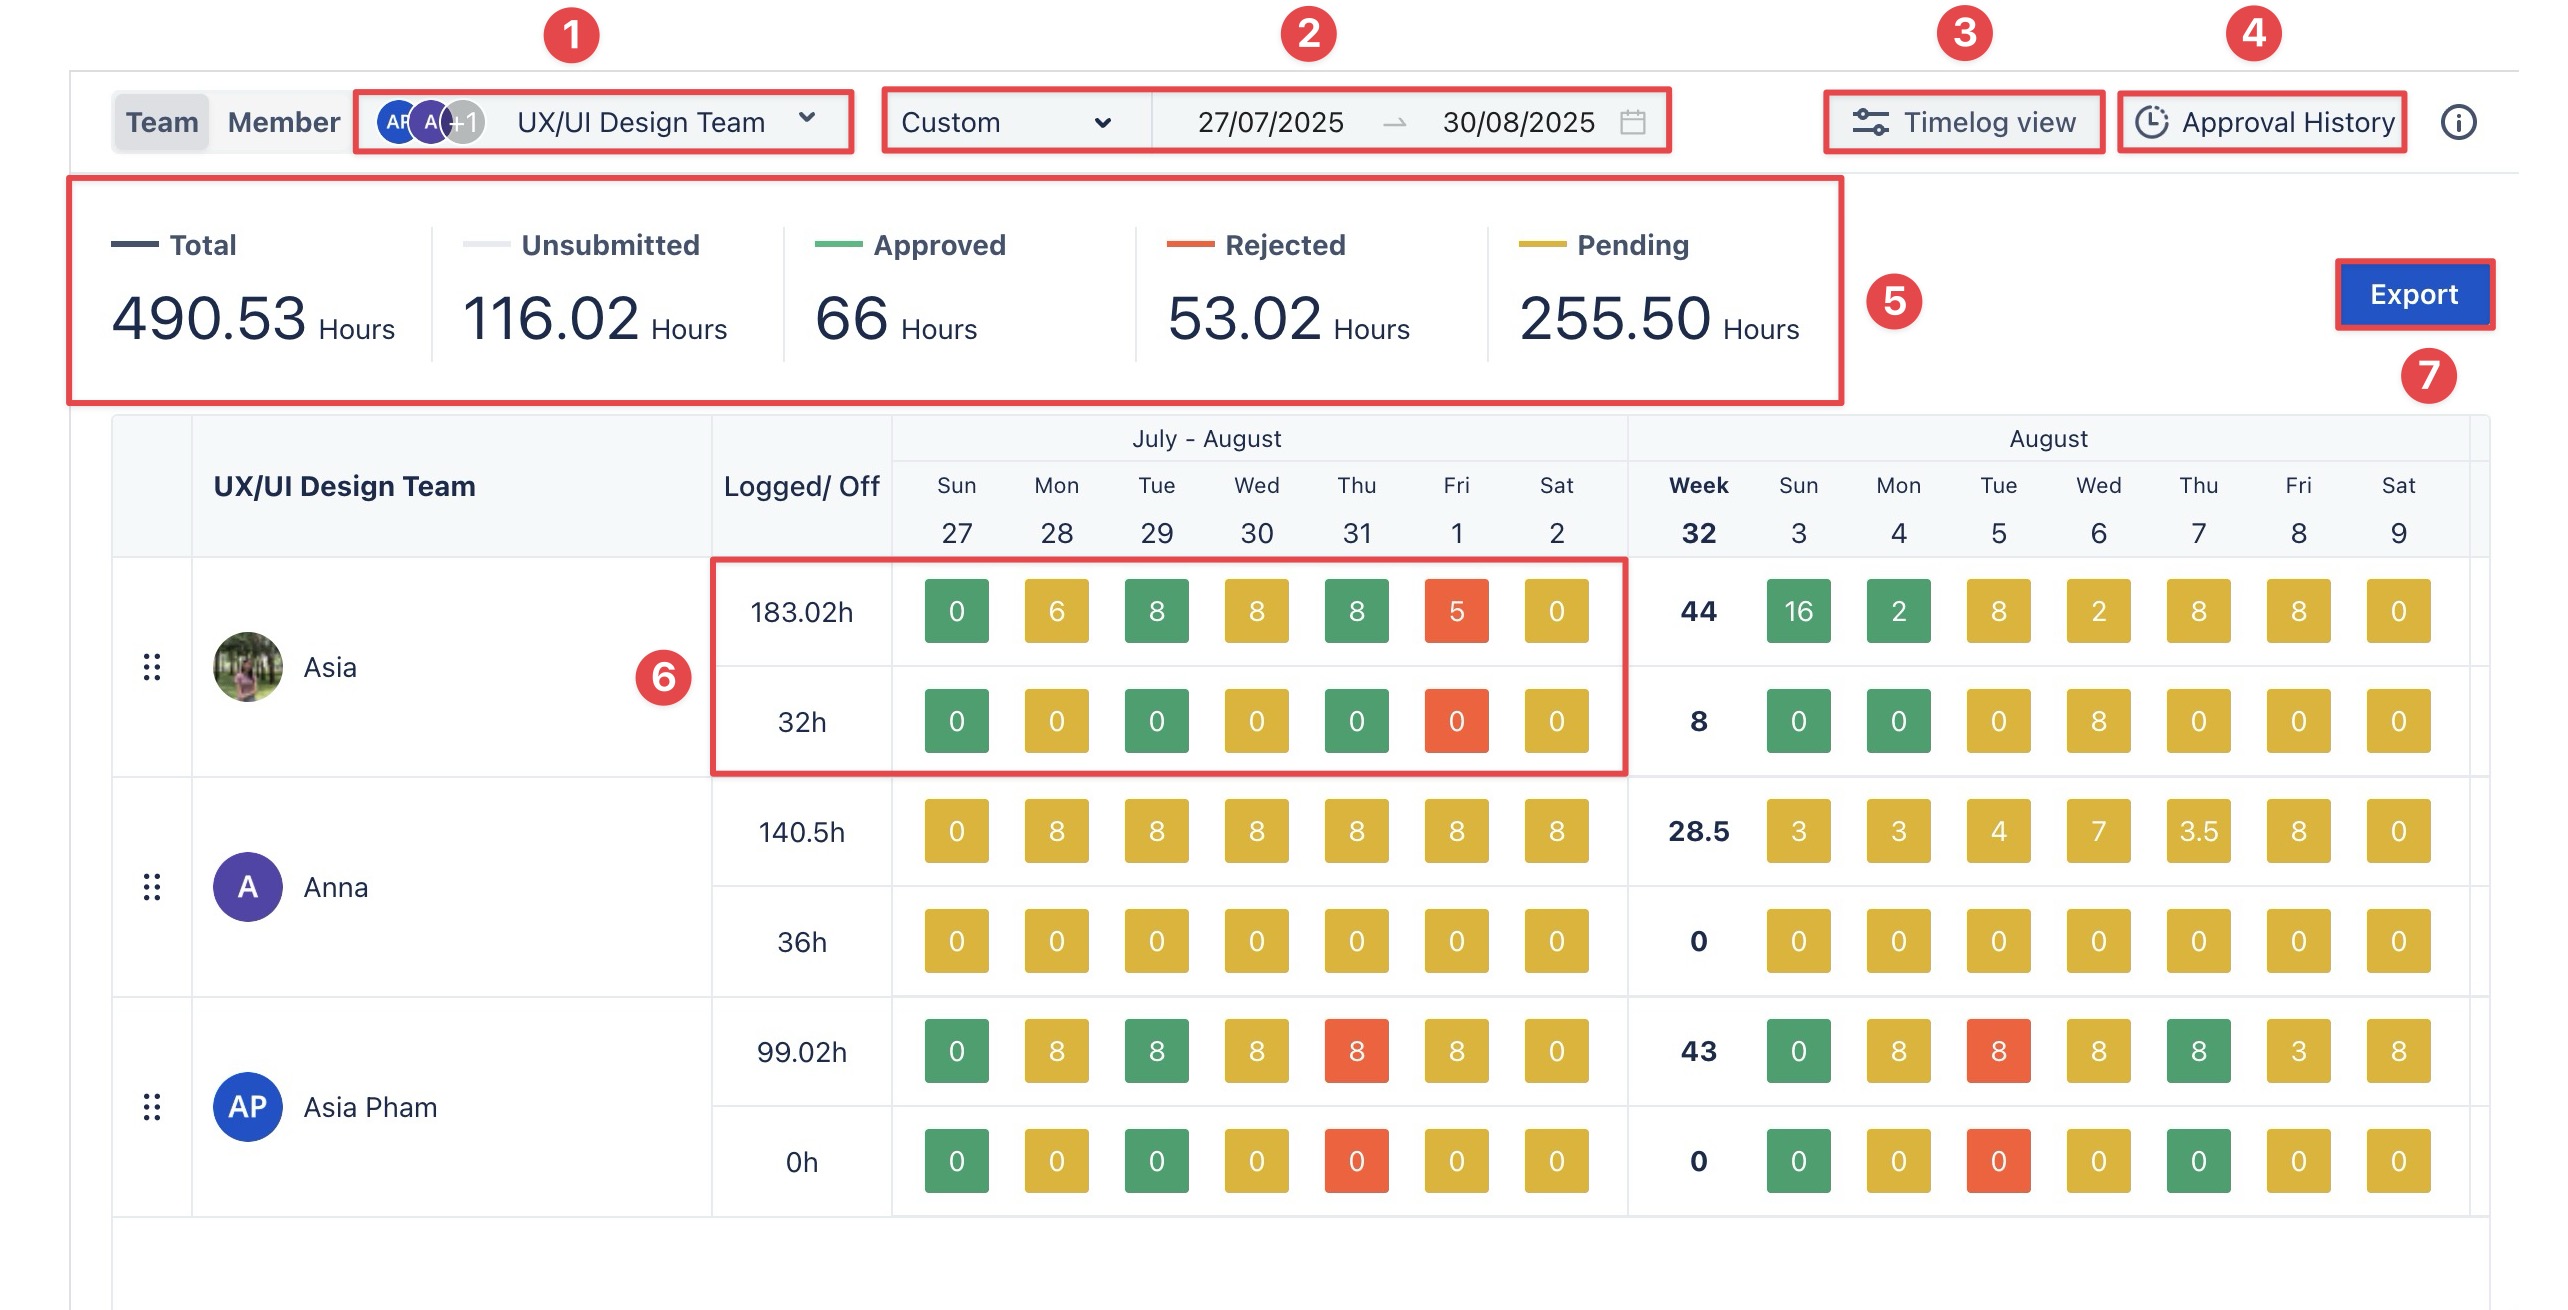Screen dimensions: 2568x1310
Task: Click Anna's purple A avatar
Action: pos(248,887)
